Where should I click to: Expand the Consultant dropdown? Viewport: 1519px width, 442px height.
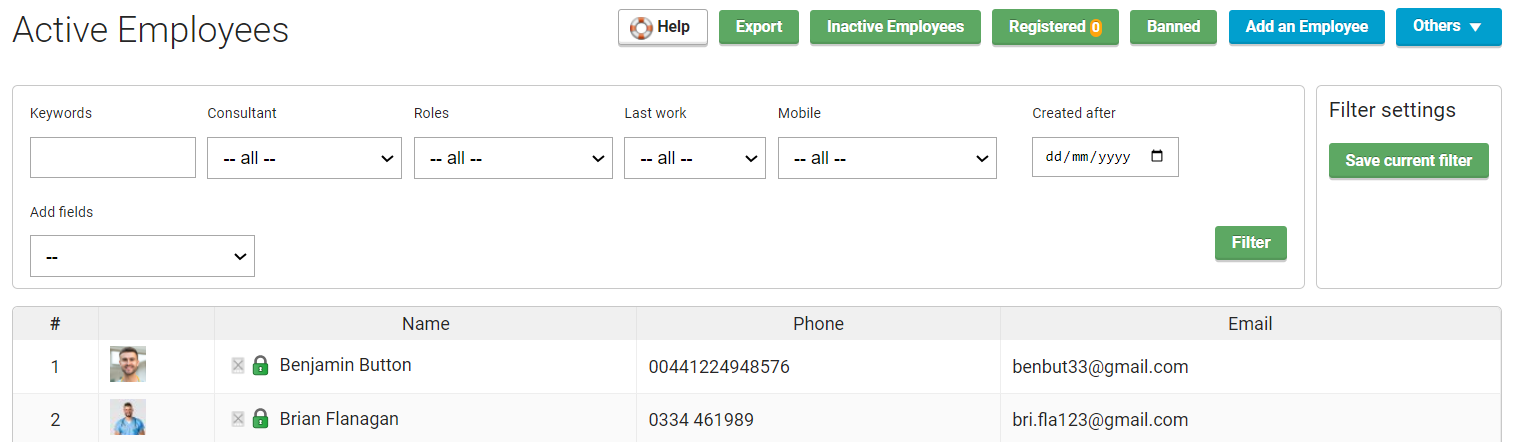pos(304,158)
